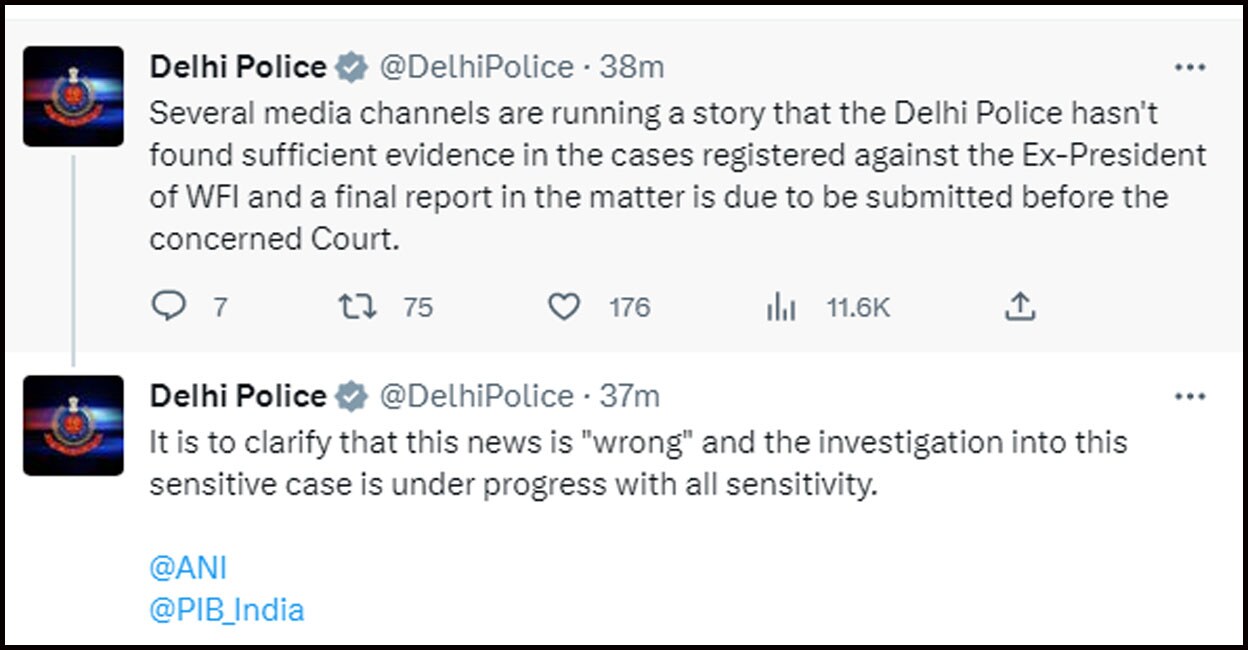The width and height of the screenshot is (1248, 650).
Task: Open more options on the first tweet
Action: coord(1189,68)
